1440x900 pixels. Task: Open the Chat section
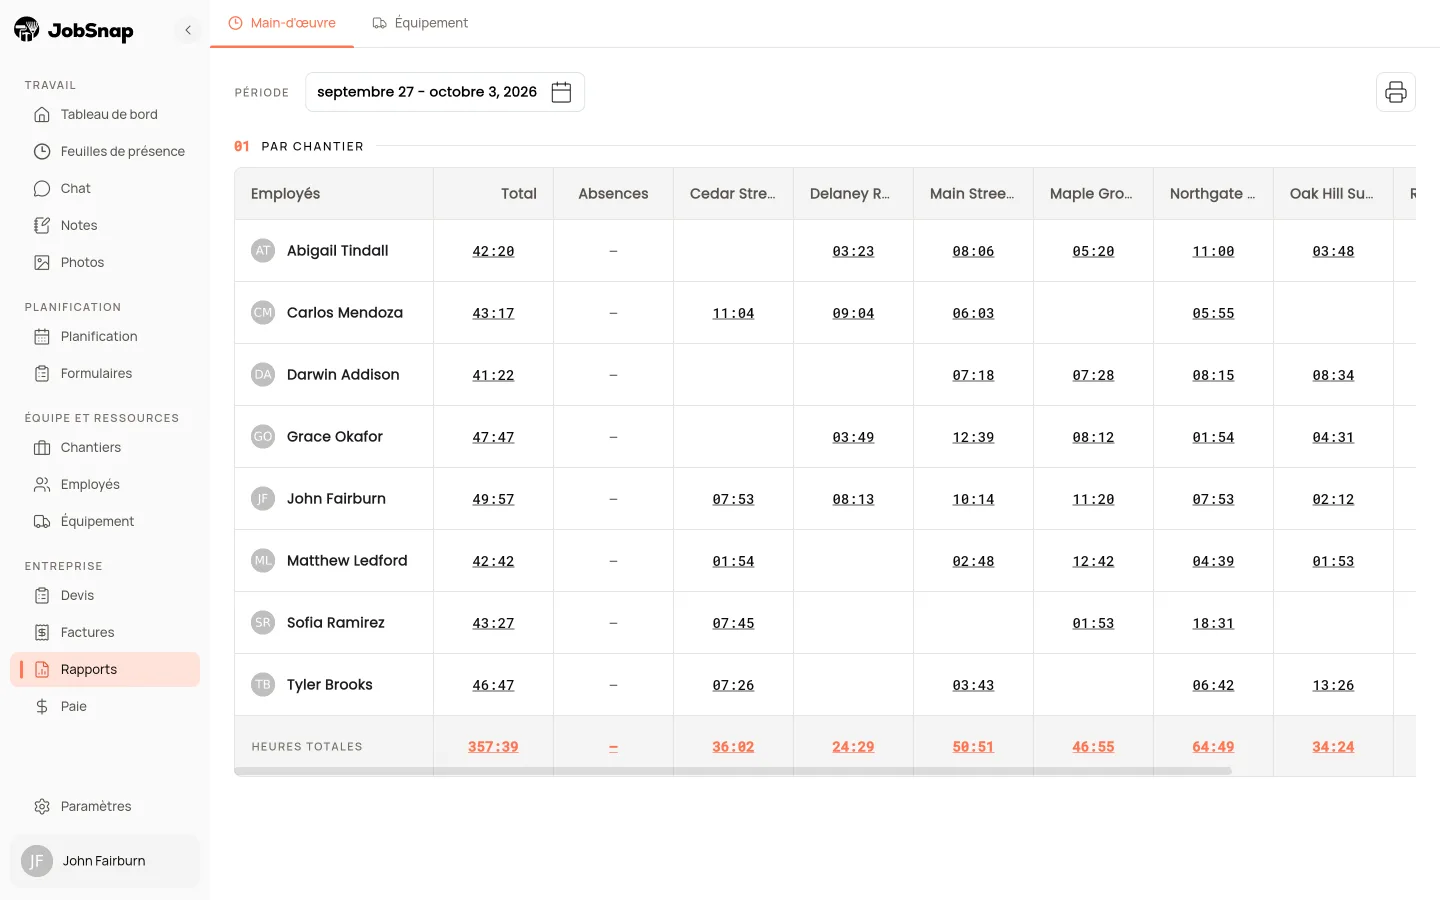pyautogui.click(x=105, y=188)
